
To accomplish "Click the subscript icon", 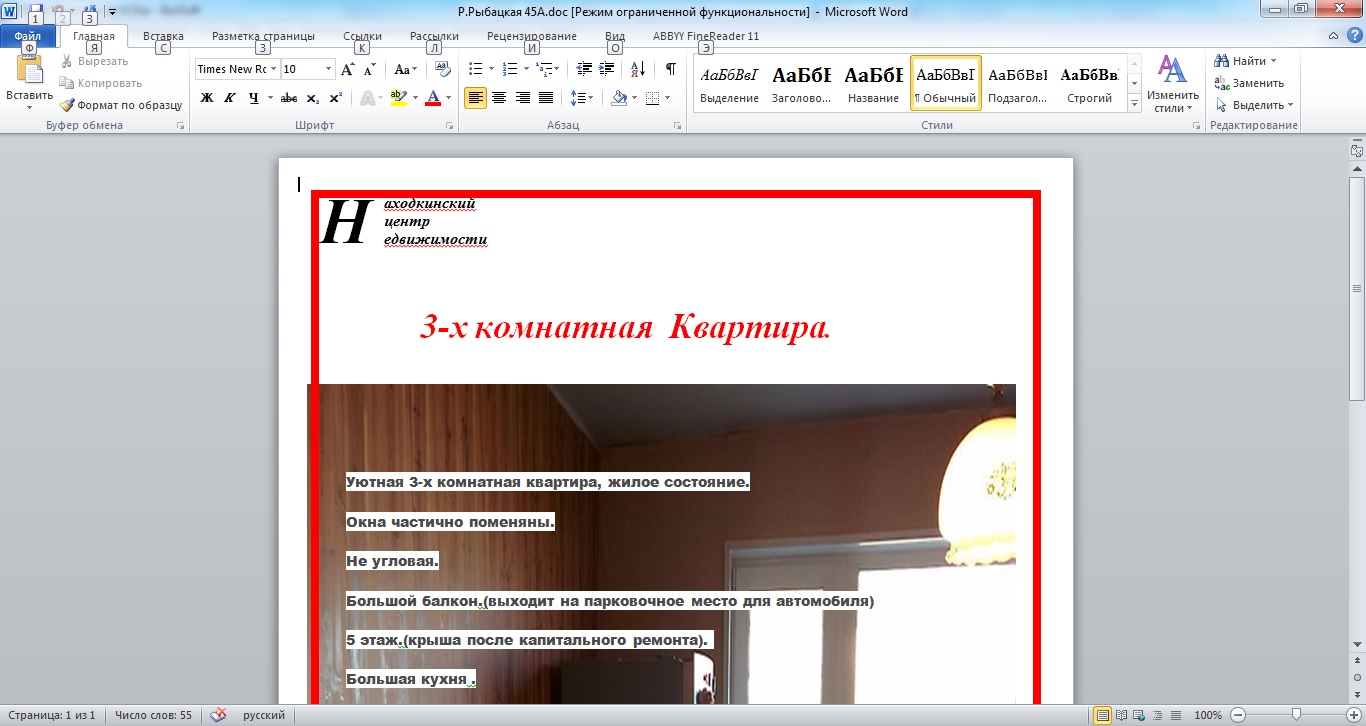I will pyautogui.click(x=313, y=98).
